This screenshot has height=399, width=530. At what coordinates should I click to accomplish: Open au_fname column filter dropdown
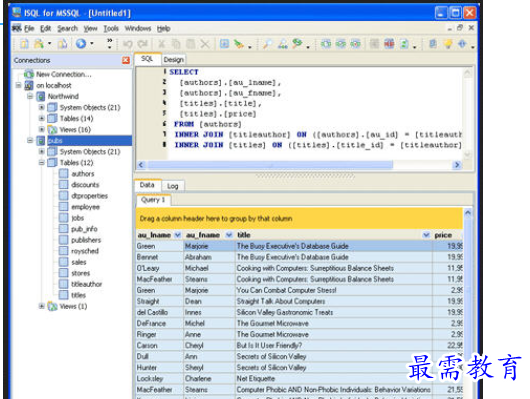click(229, 235)
